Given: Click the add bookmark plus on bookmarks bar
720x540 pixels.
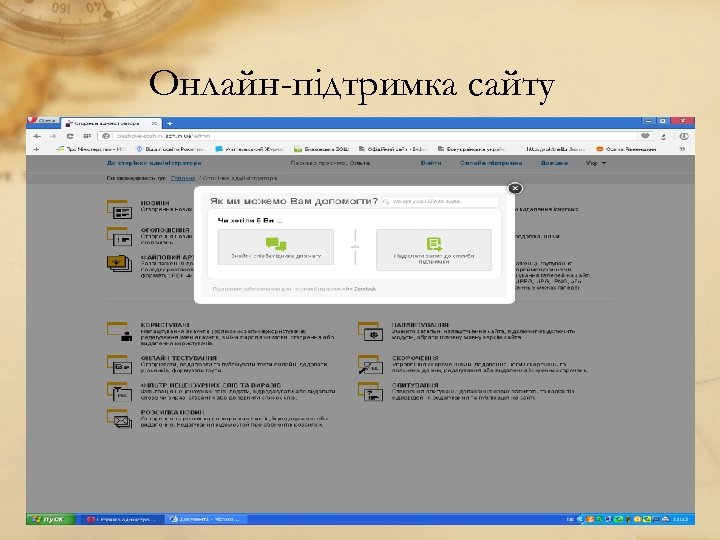Looking at the screenshot, I should pos(37,149).
